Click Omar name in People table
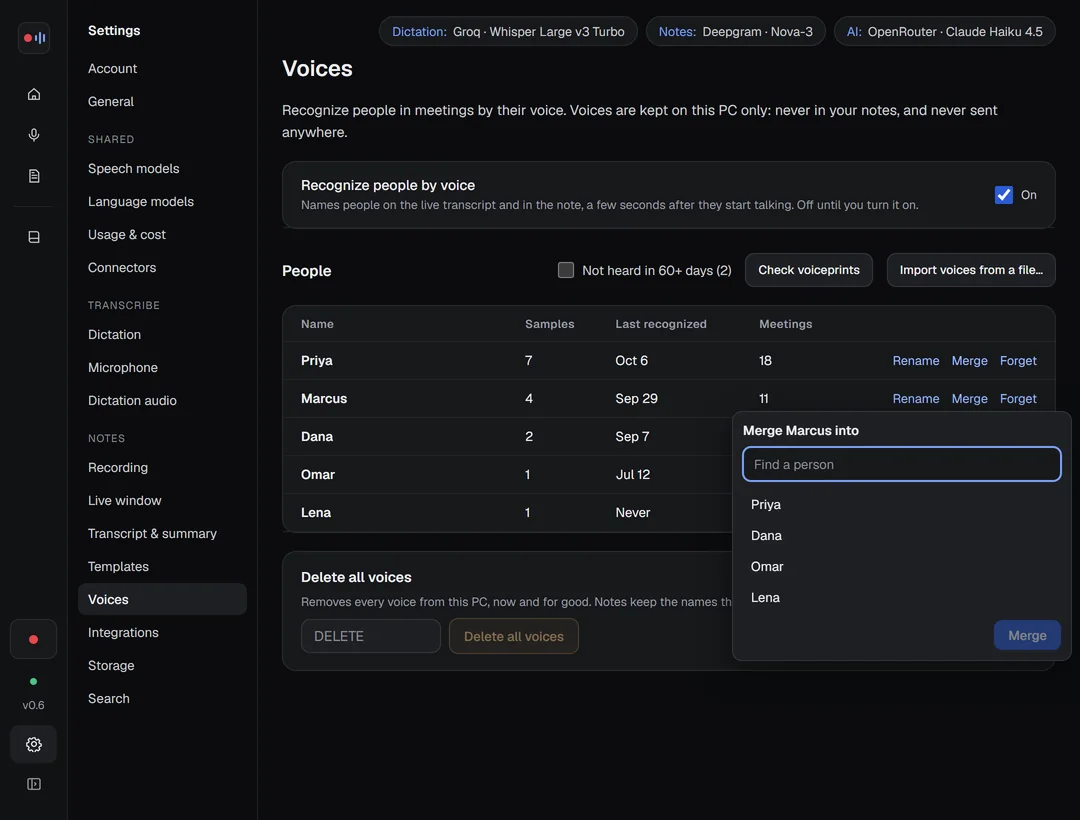Viewport: 1080px width, 820px height. (x=318, y=474)
